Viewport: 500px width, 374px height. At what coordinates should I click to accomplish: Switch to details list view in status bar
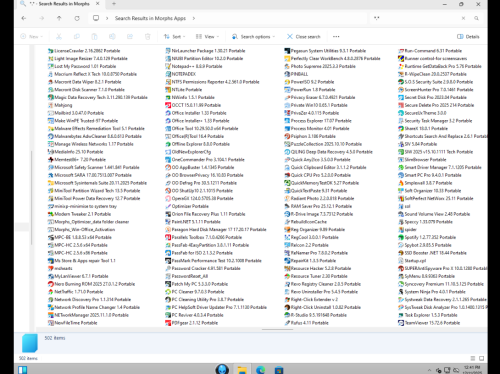[473, 358]
